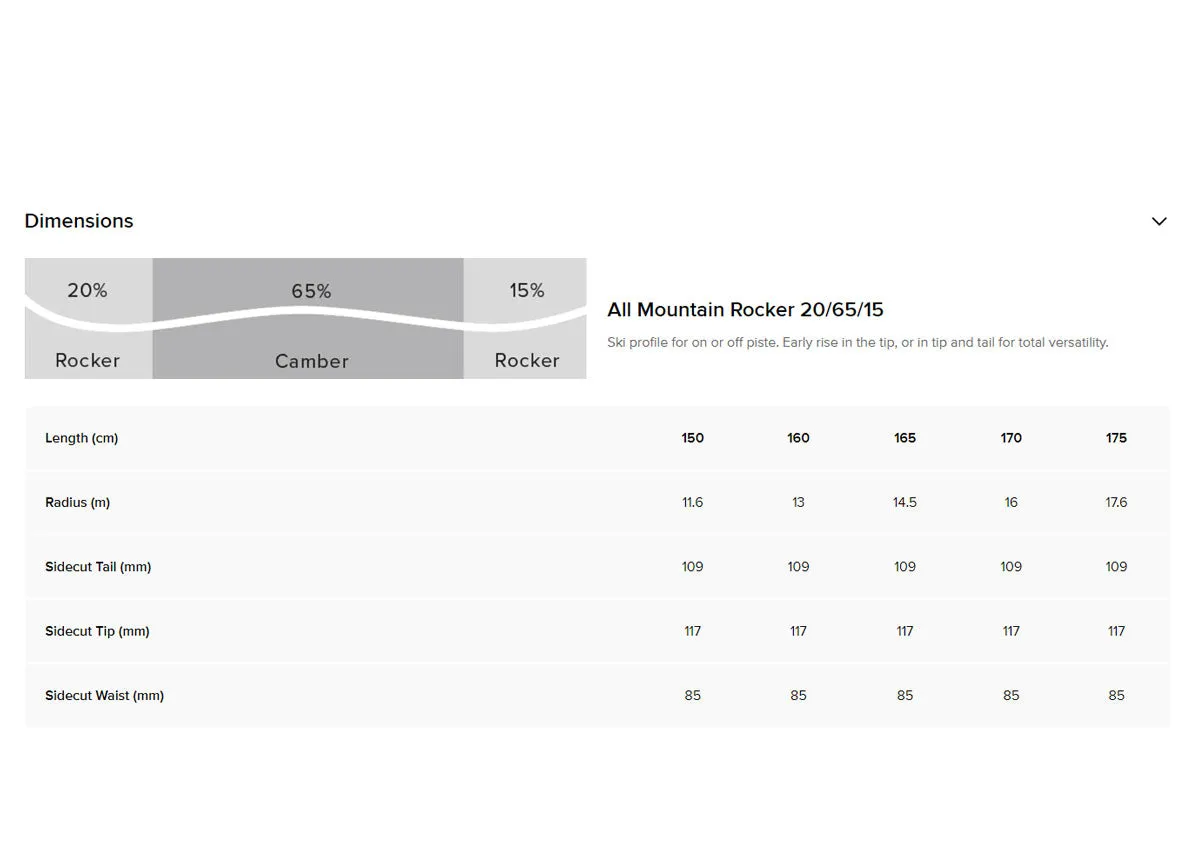Click the 17.6 radius value
Image resolution: width=1200 pixels, height=858 pixels.
coord(1116,502)
